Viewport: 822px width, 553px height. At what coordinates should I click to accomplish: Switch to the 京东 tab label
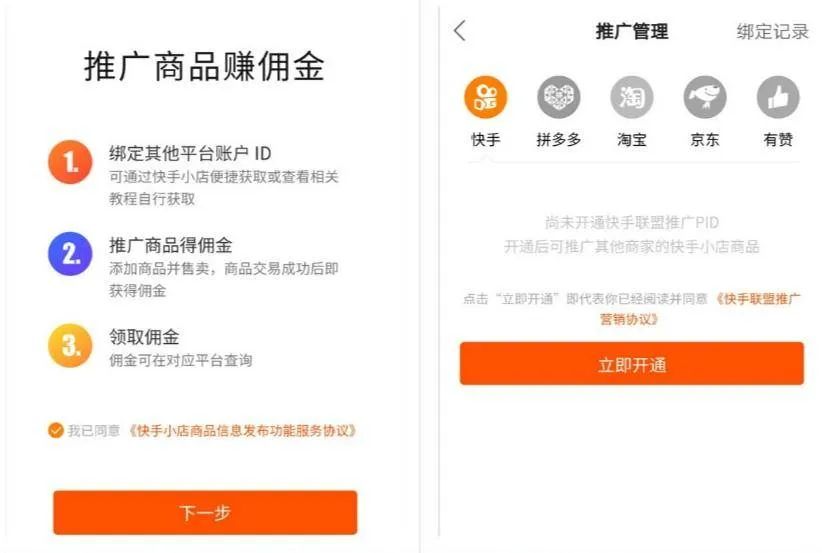(x=705, y=139)
